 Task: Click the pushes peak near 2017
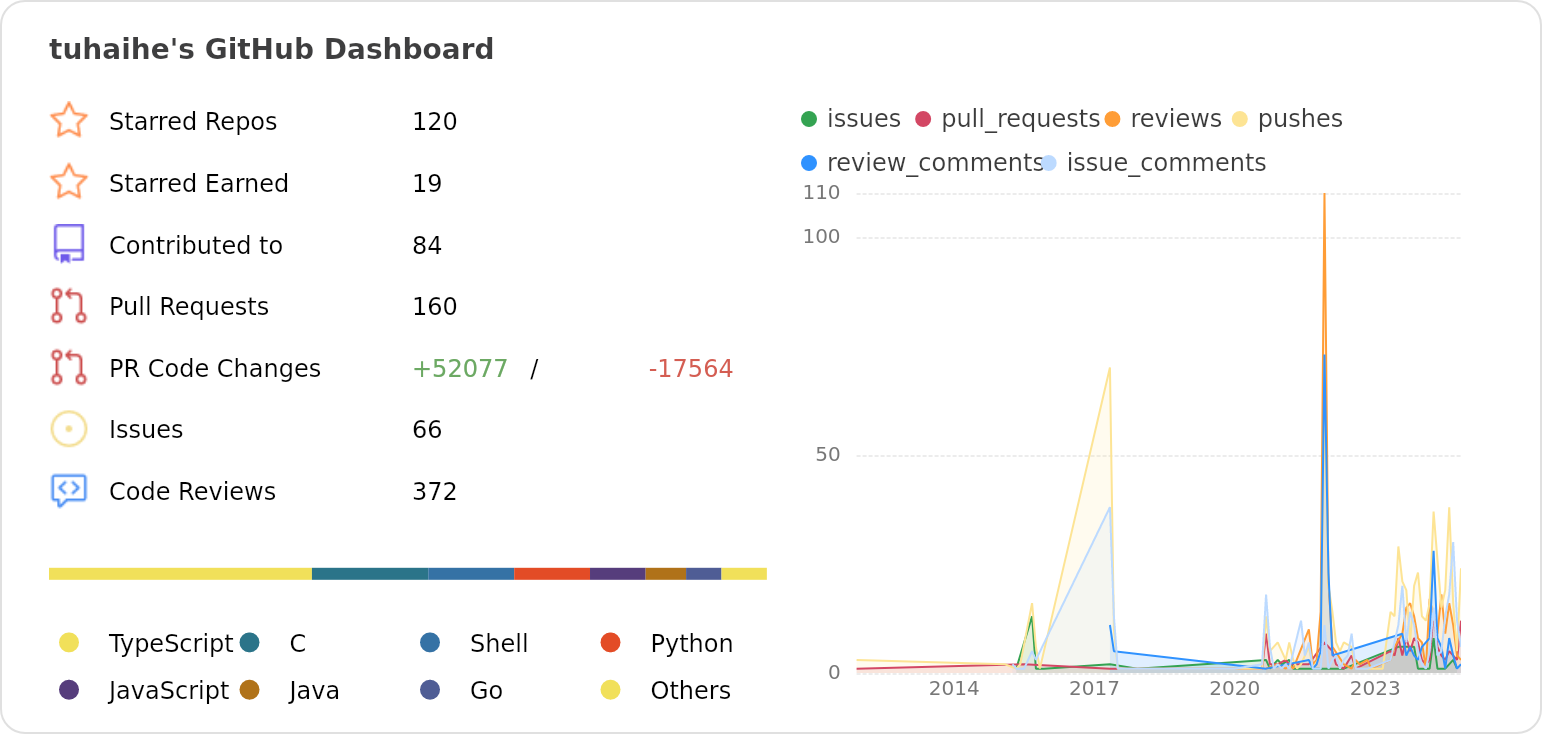point(1110,368)
